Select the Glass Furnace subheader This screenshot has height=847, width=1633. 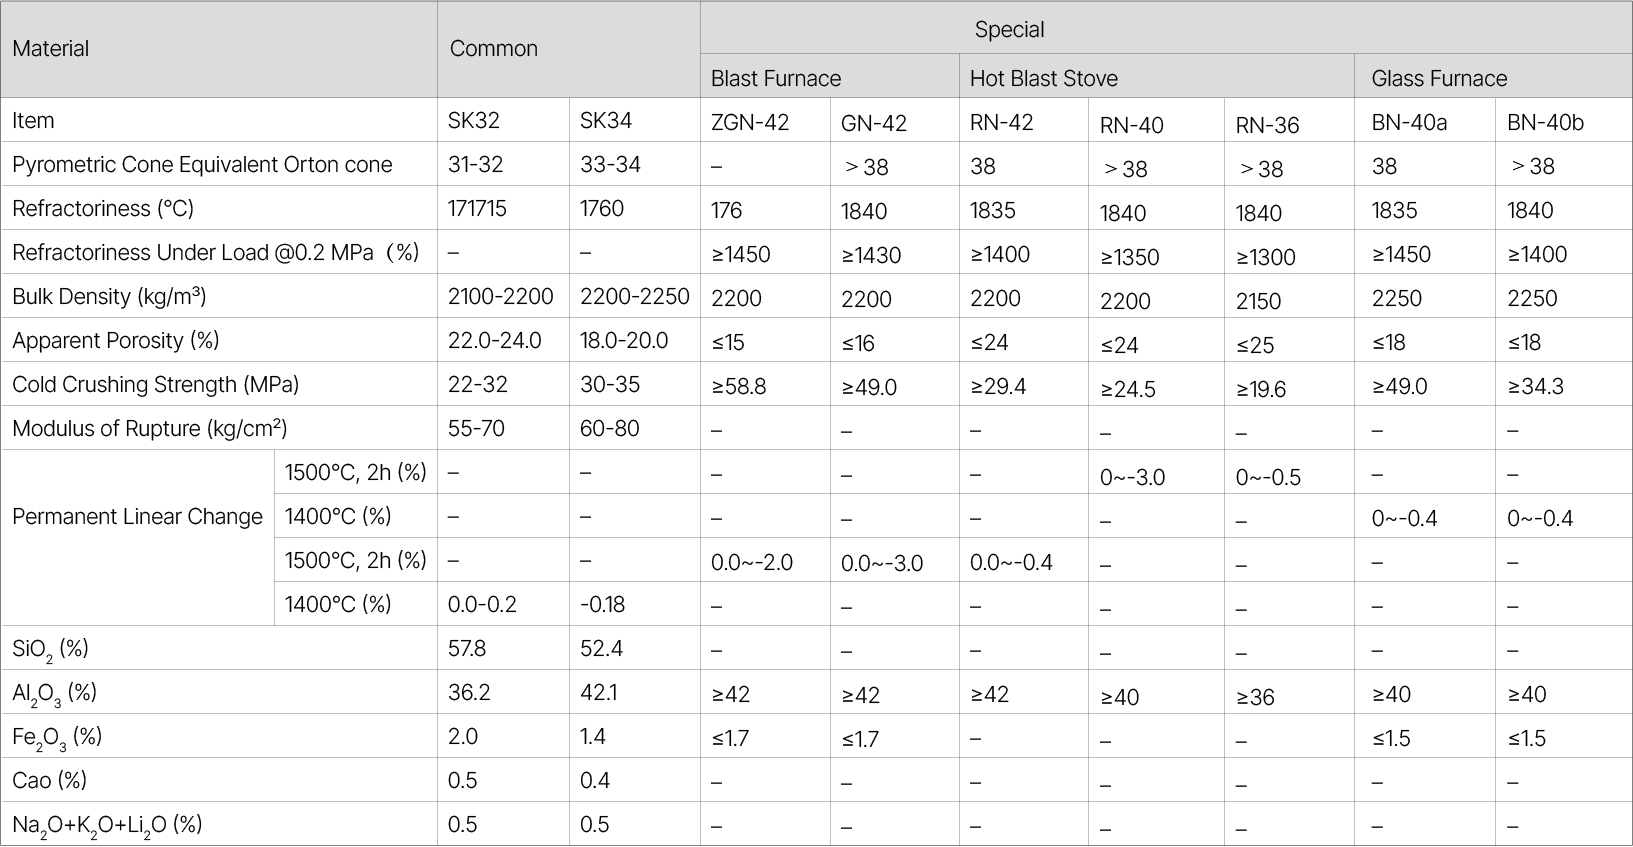click(x=1439, y=78)
